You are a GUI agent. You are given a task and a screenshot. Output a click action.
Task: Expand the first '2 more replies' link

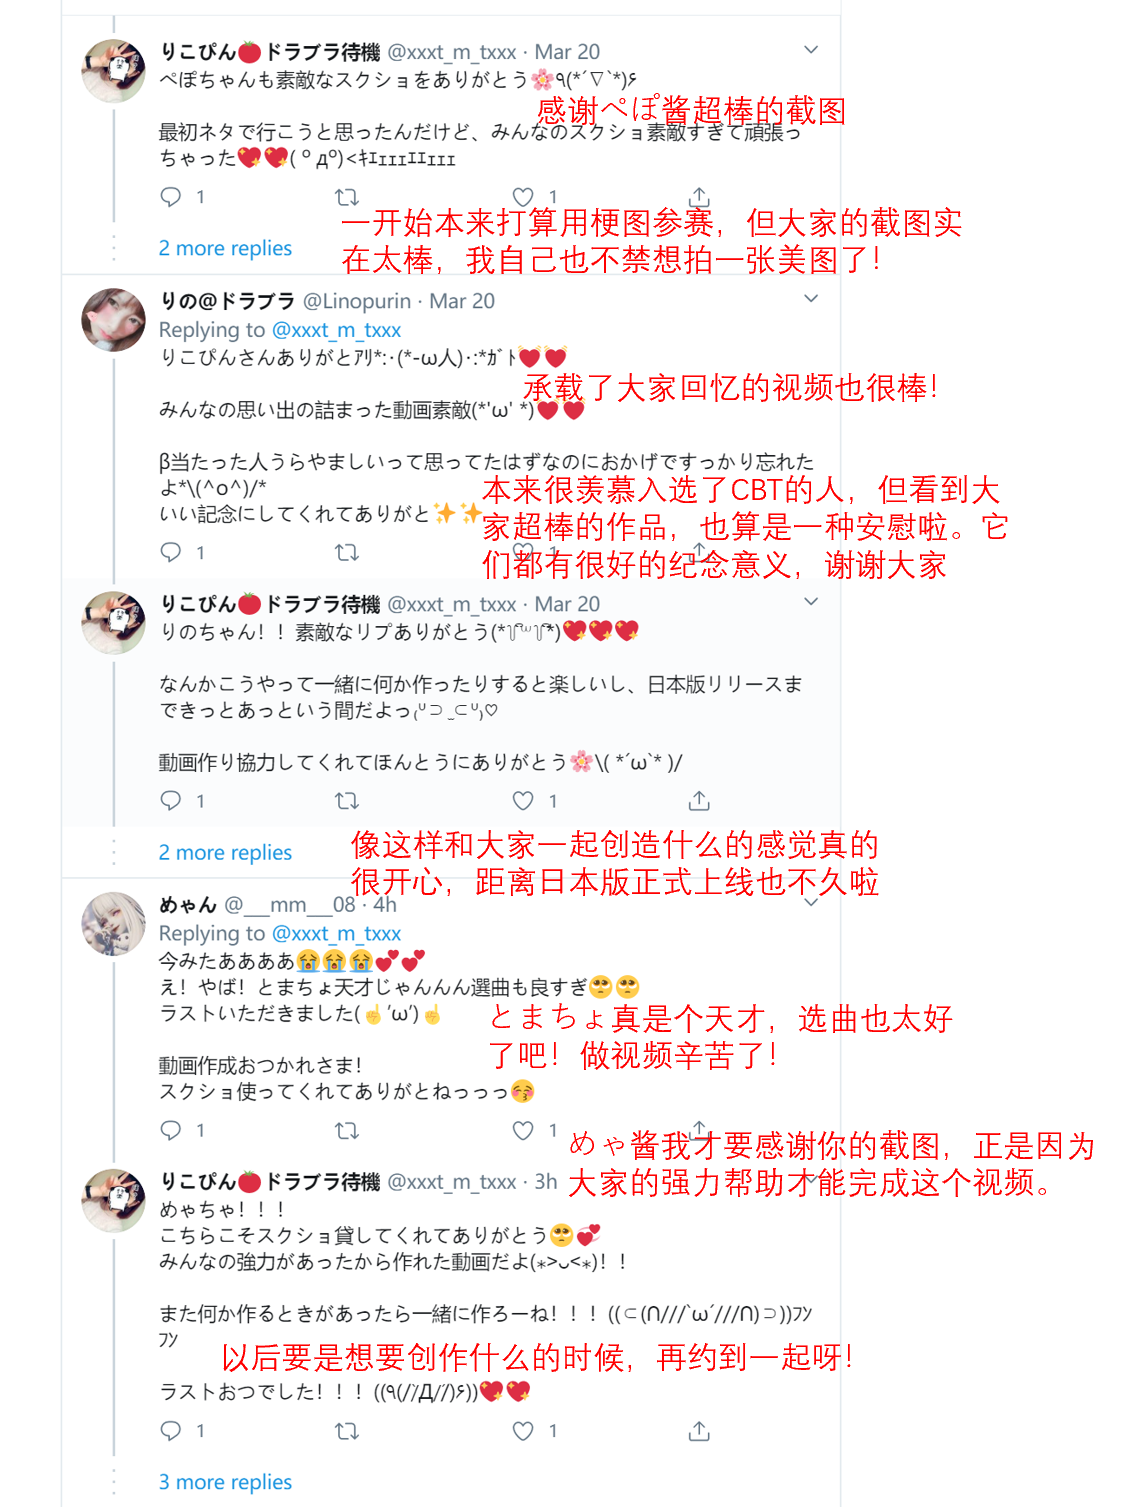(225, 248)
